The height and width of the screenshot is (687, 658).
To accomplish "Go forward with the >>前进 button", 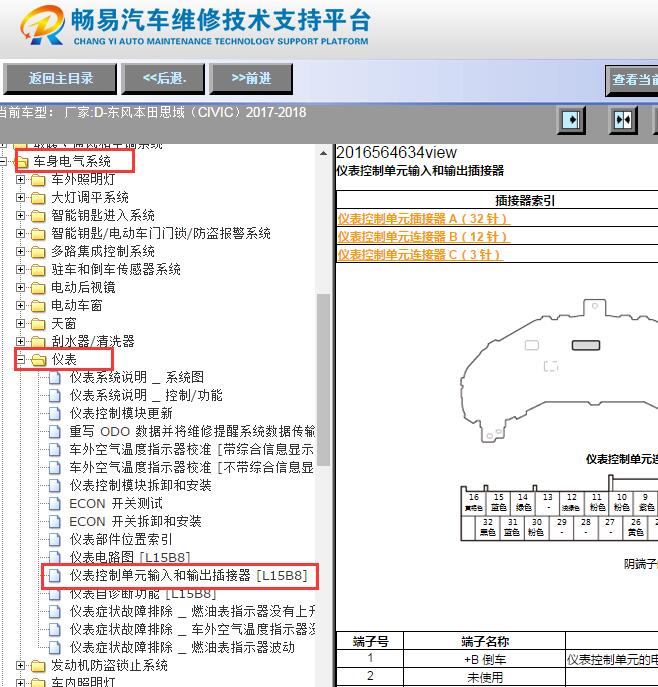I will point(251,79).
